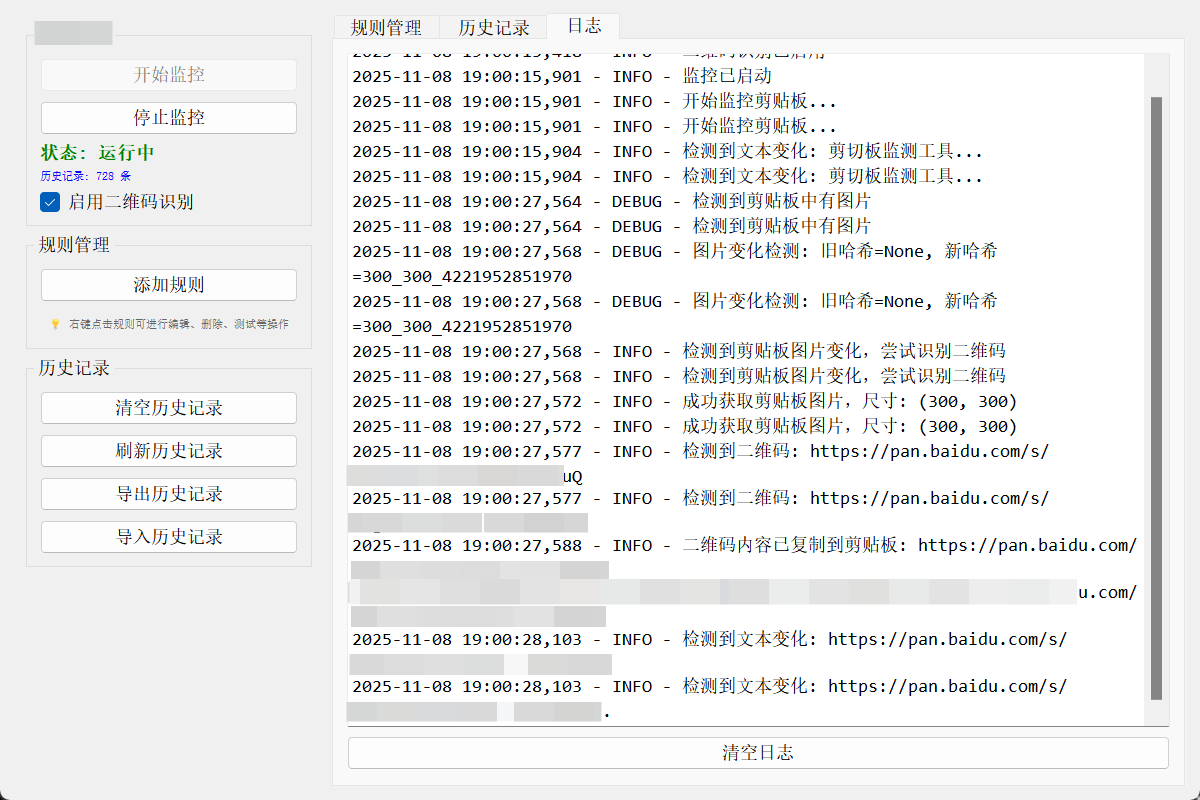Add a new rule with 添加规则

[169, 285]
